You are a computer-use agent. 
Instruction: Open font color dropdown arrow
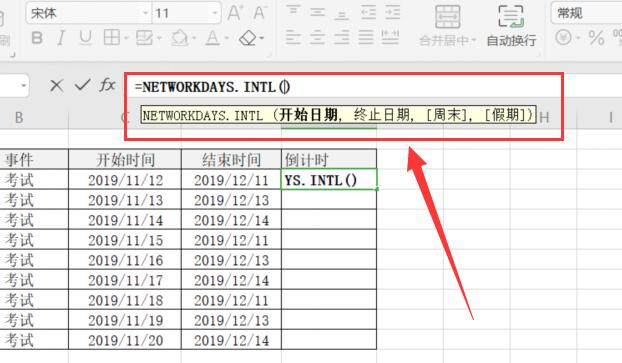click(227, 38)
